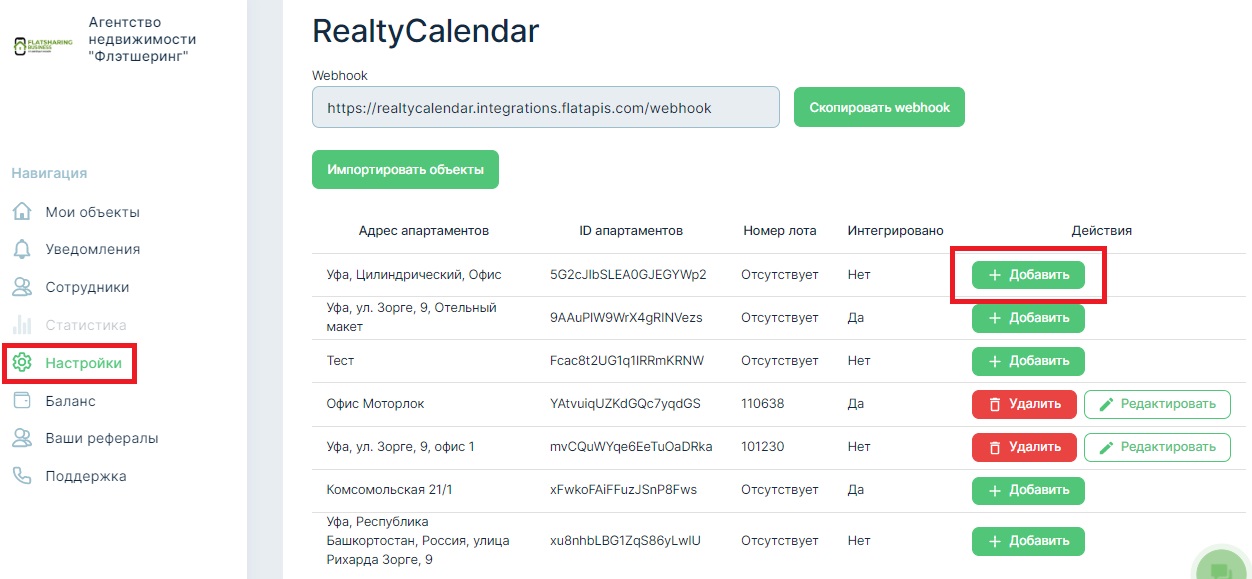
Task: Edit the lot 101230 apartment
Action: pyautogui.click(x=1157, y=447)
